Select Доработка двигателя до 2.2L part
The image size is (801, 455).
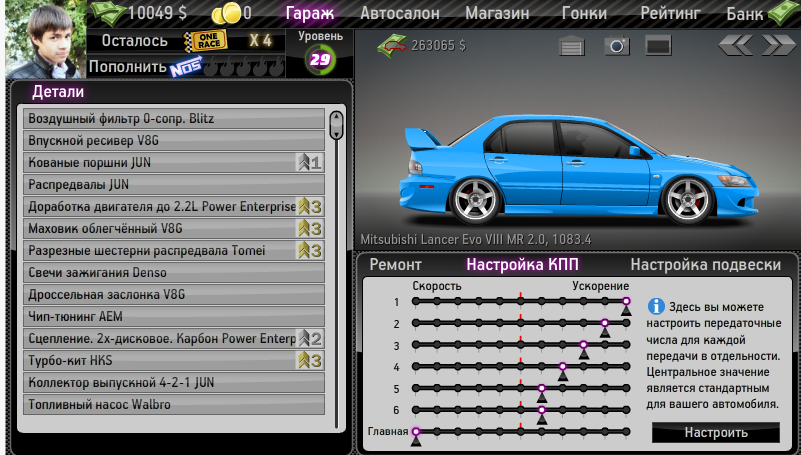pyautogui.click(x=174, y=206)
